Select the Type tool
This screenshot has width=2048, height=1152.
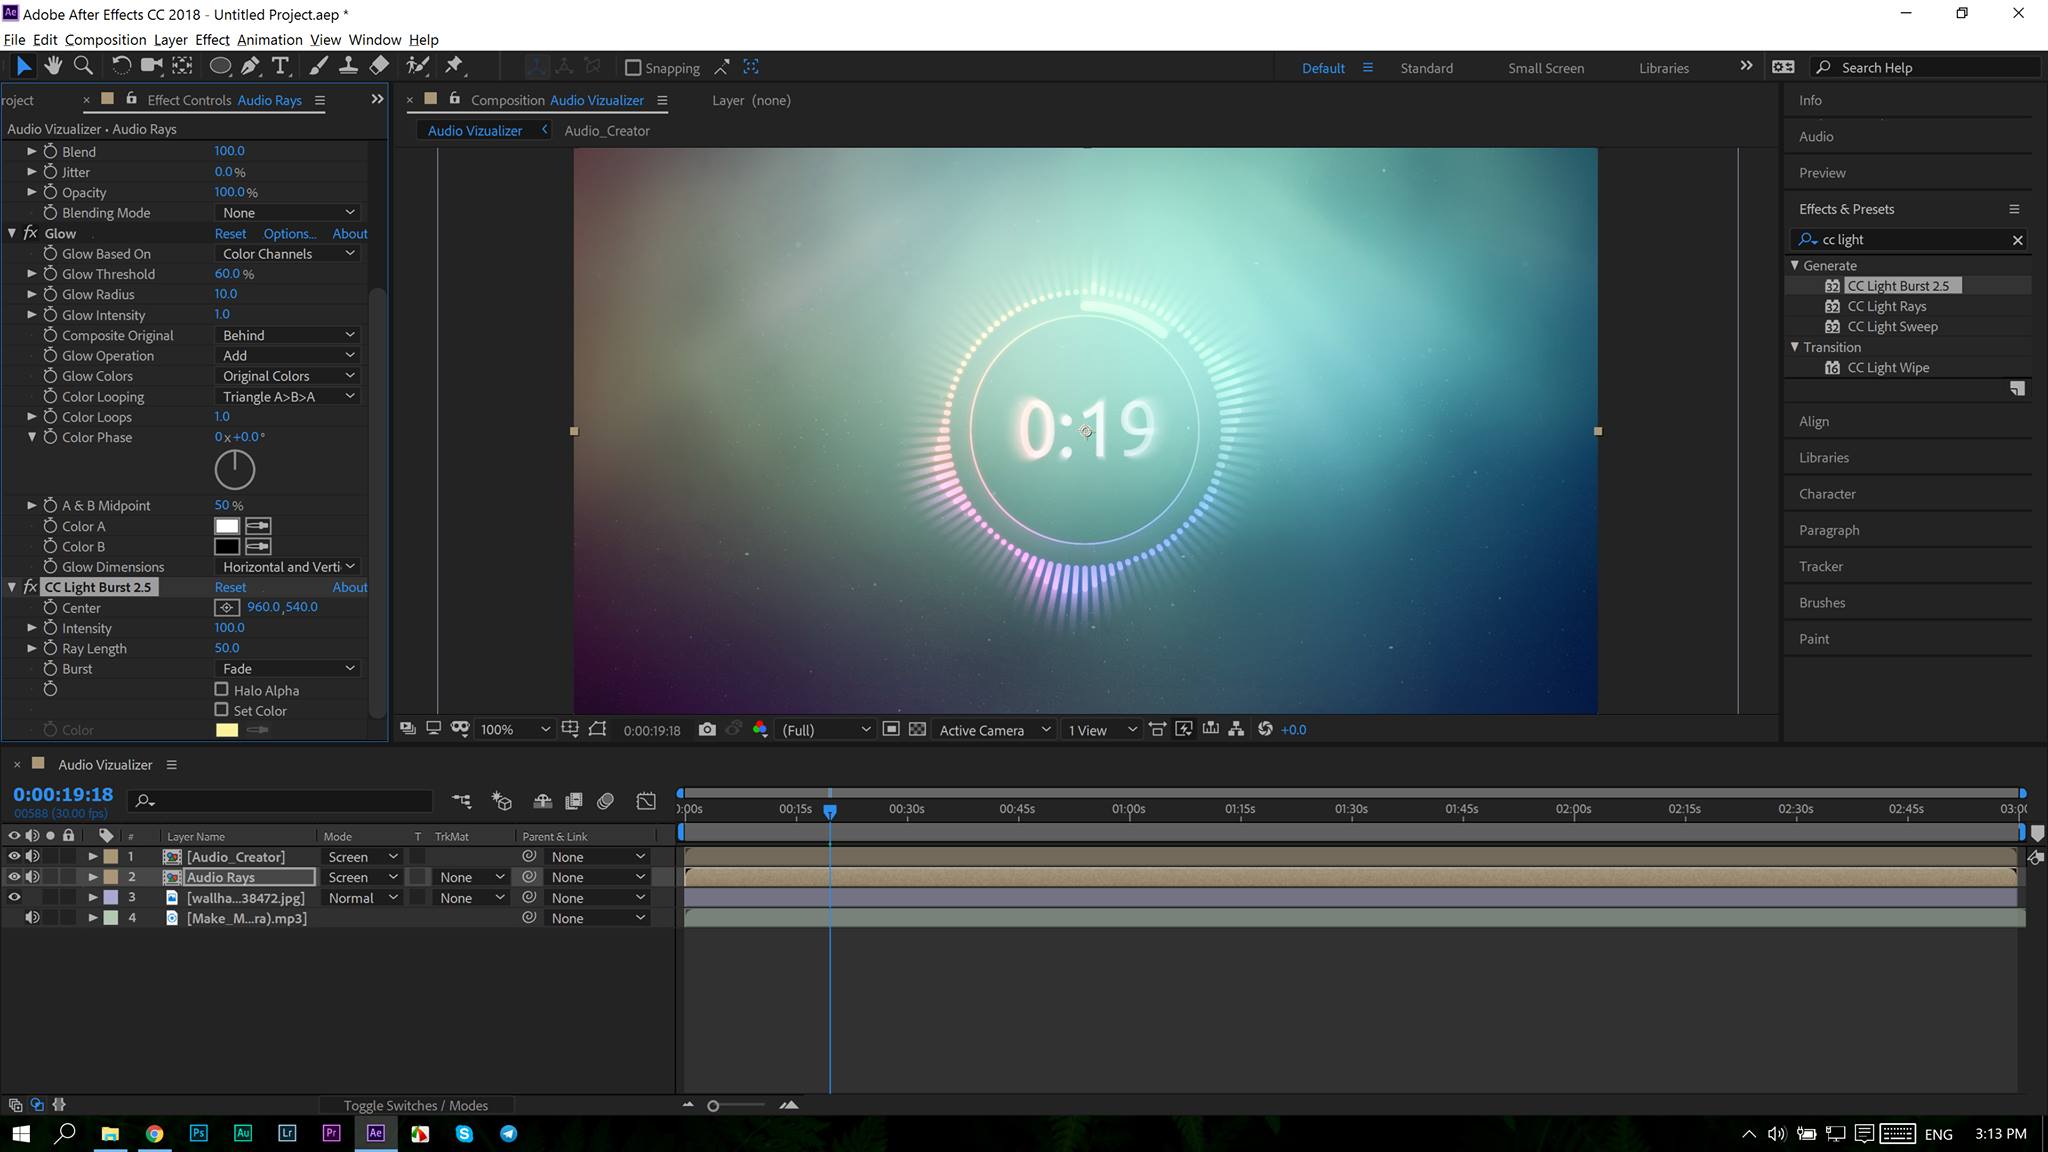tap(280, 66)
